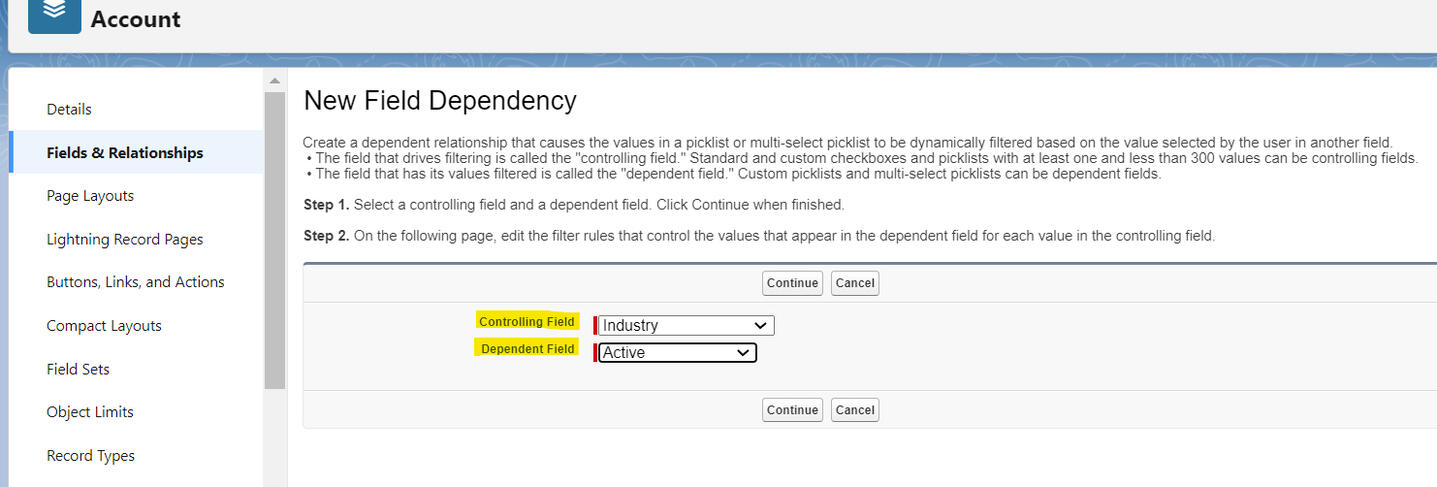
Task: Expand the Dependent Field dropdown showing Active
Action: [677, 353]
